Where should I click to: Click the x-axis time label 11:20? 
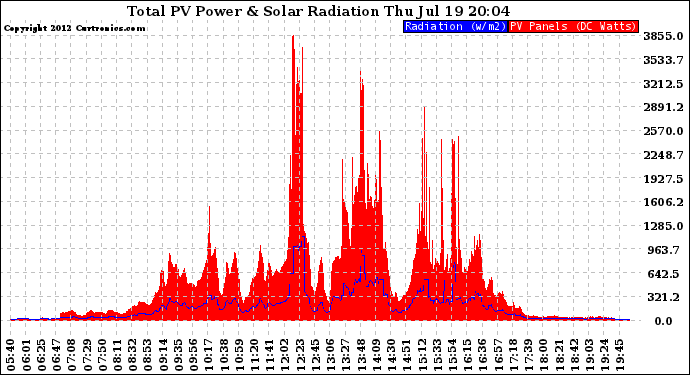pyautogui.click(x=255, y=355)
